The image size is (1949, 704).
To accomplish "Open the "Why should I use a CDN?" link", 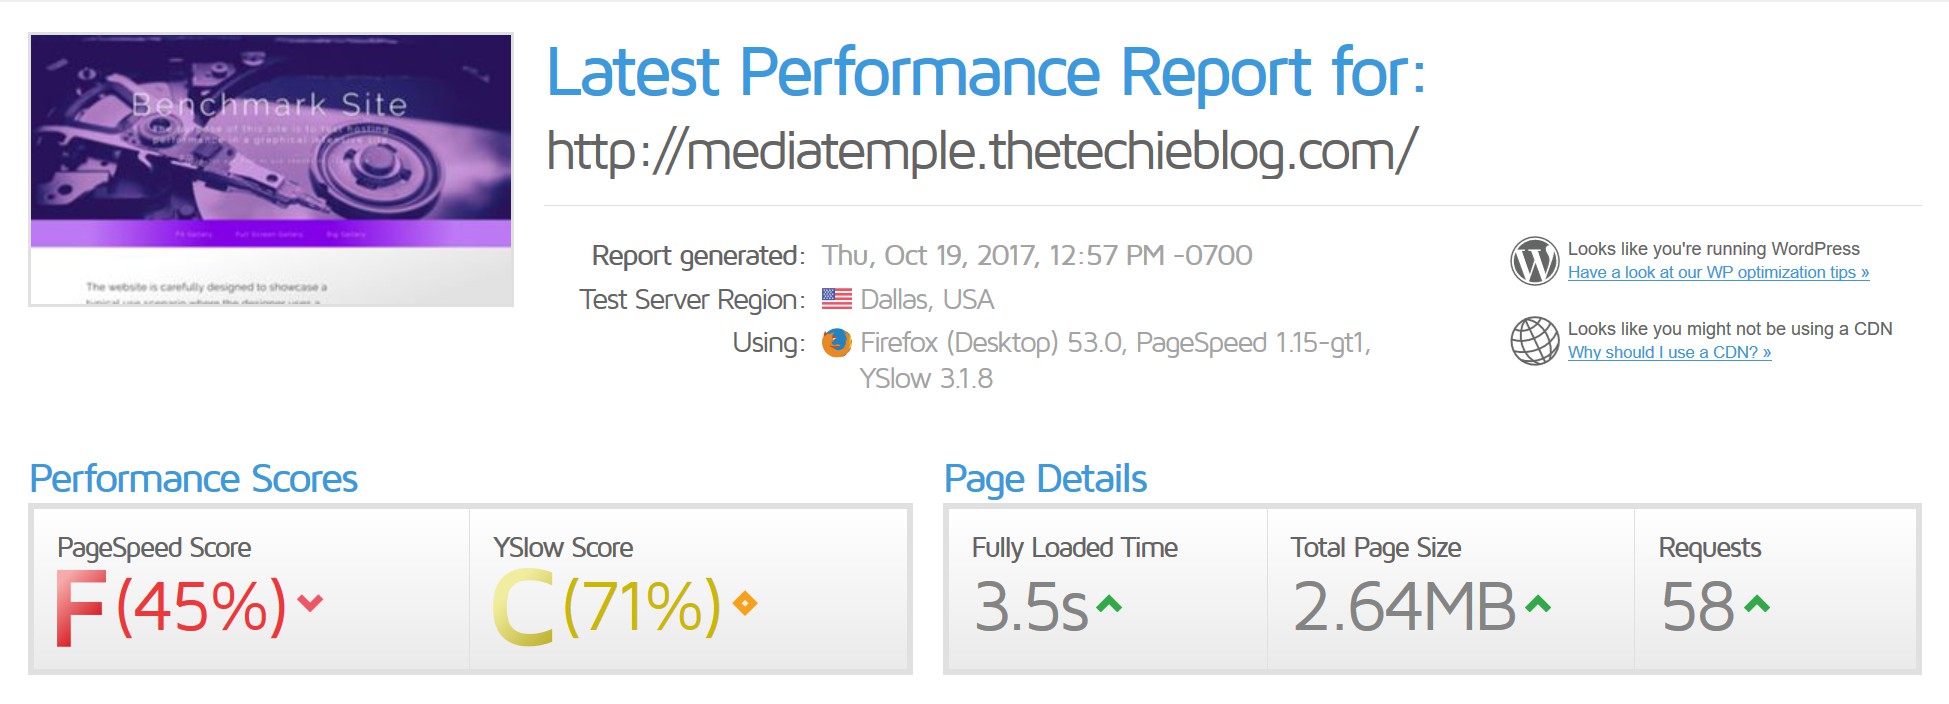I will tap(1669, 352).
